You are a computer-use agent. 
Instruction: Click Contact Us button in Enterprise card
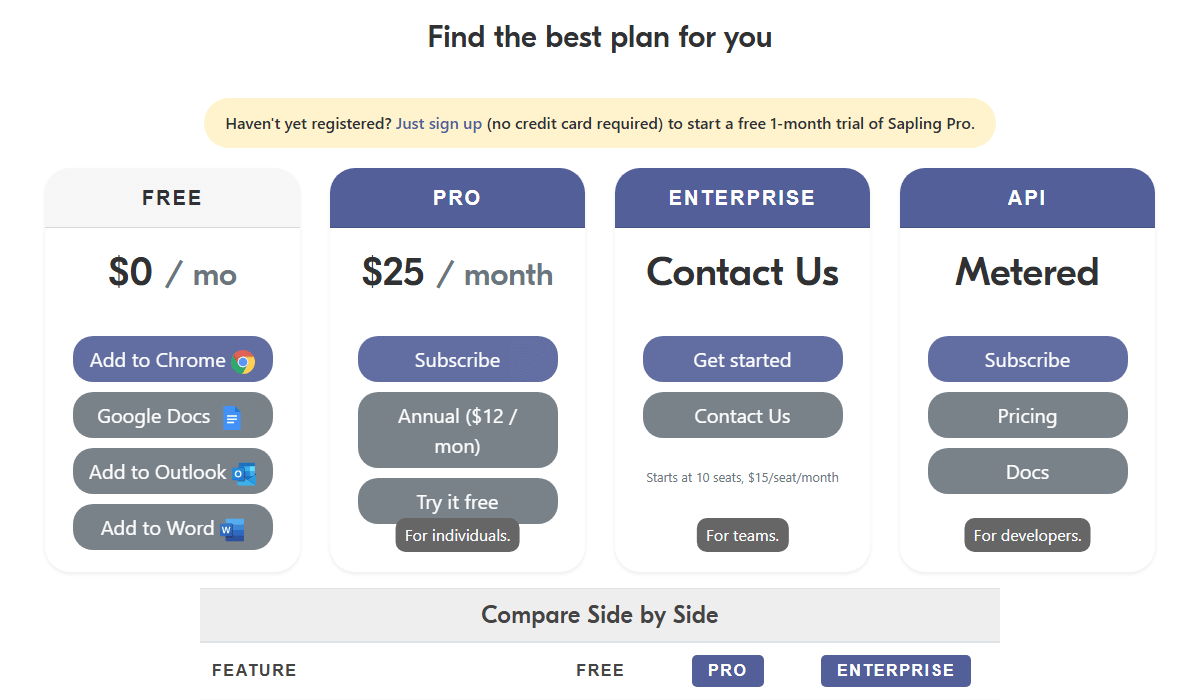(x=742, y=416)
